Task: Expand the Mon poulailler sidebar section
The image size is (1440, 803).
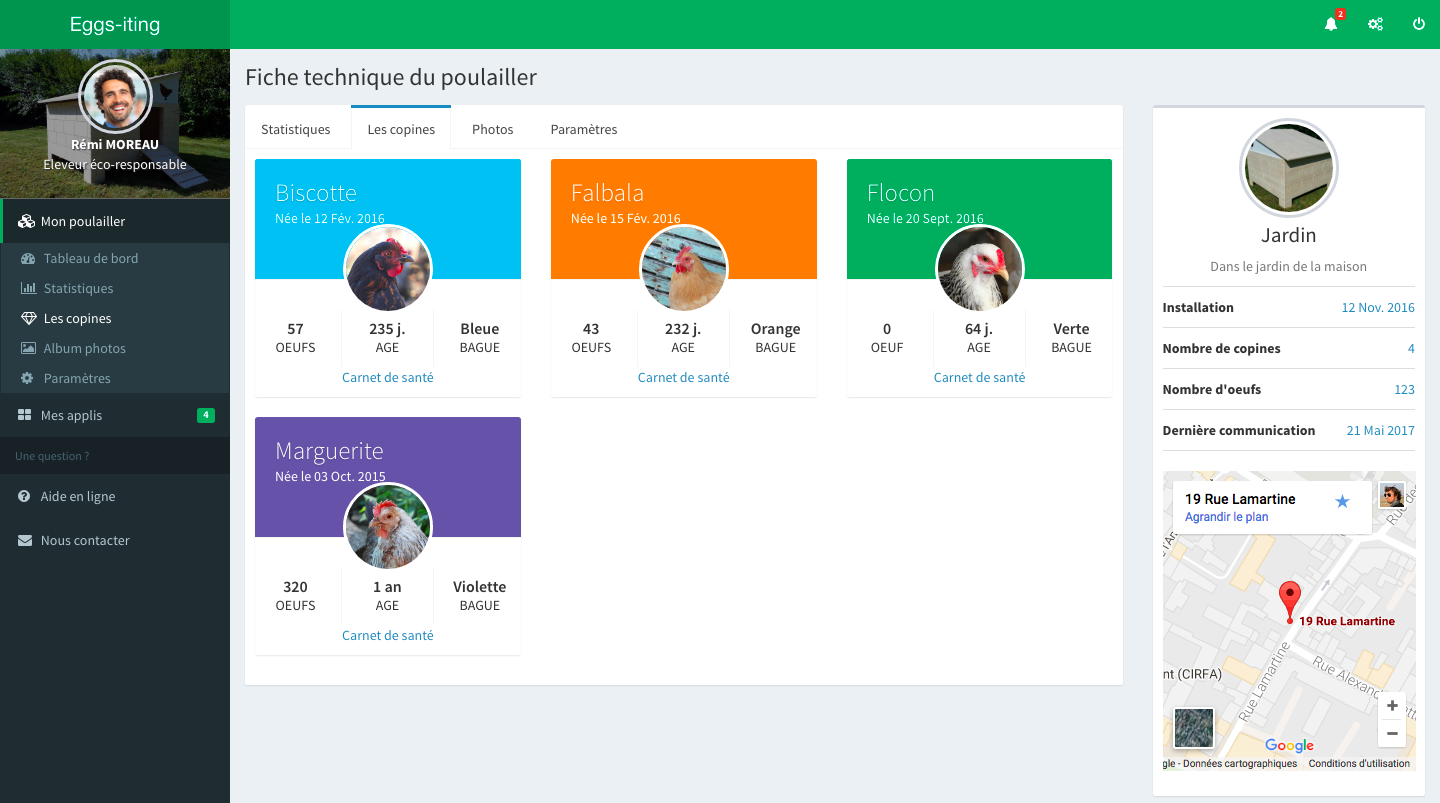Action: (82, 221)
